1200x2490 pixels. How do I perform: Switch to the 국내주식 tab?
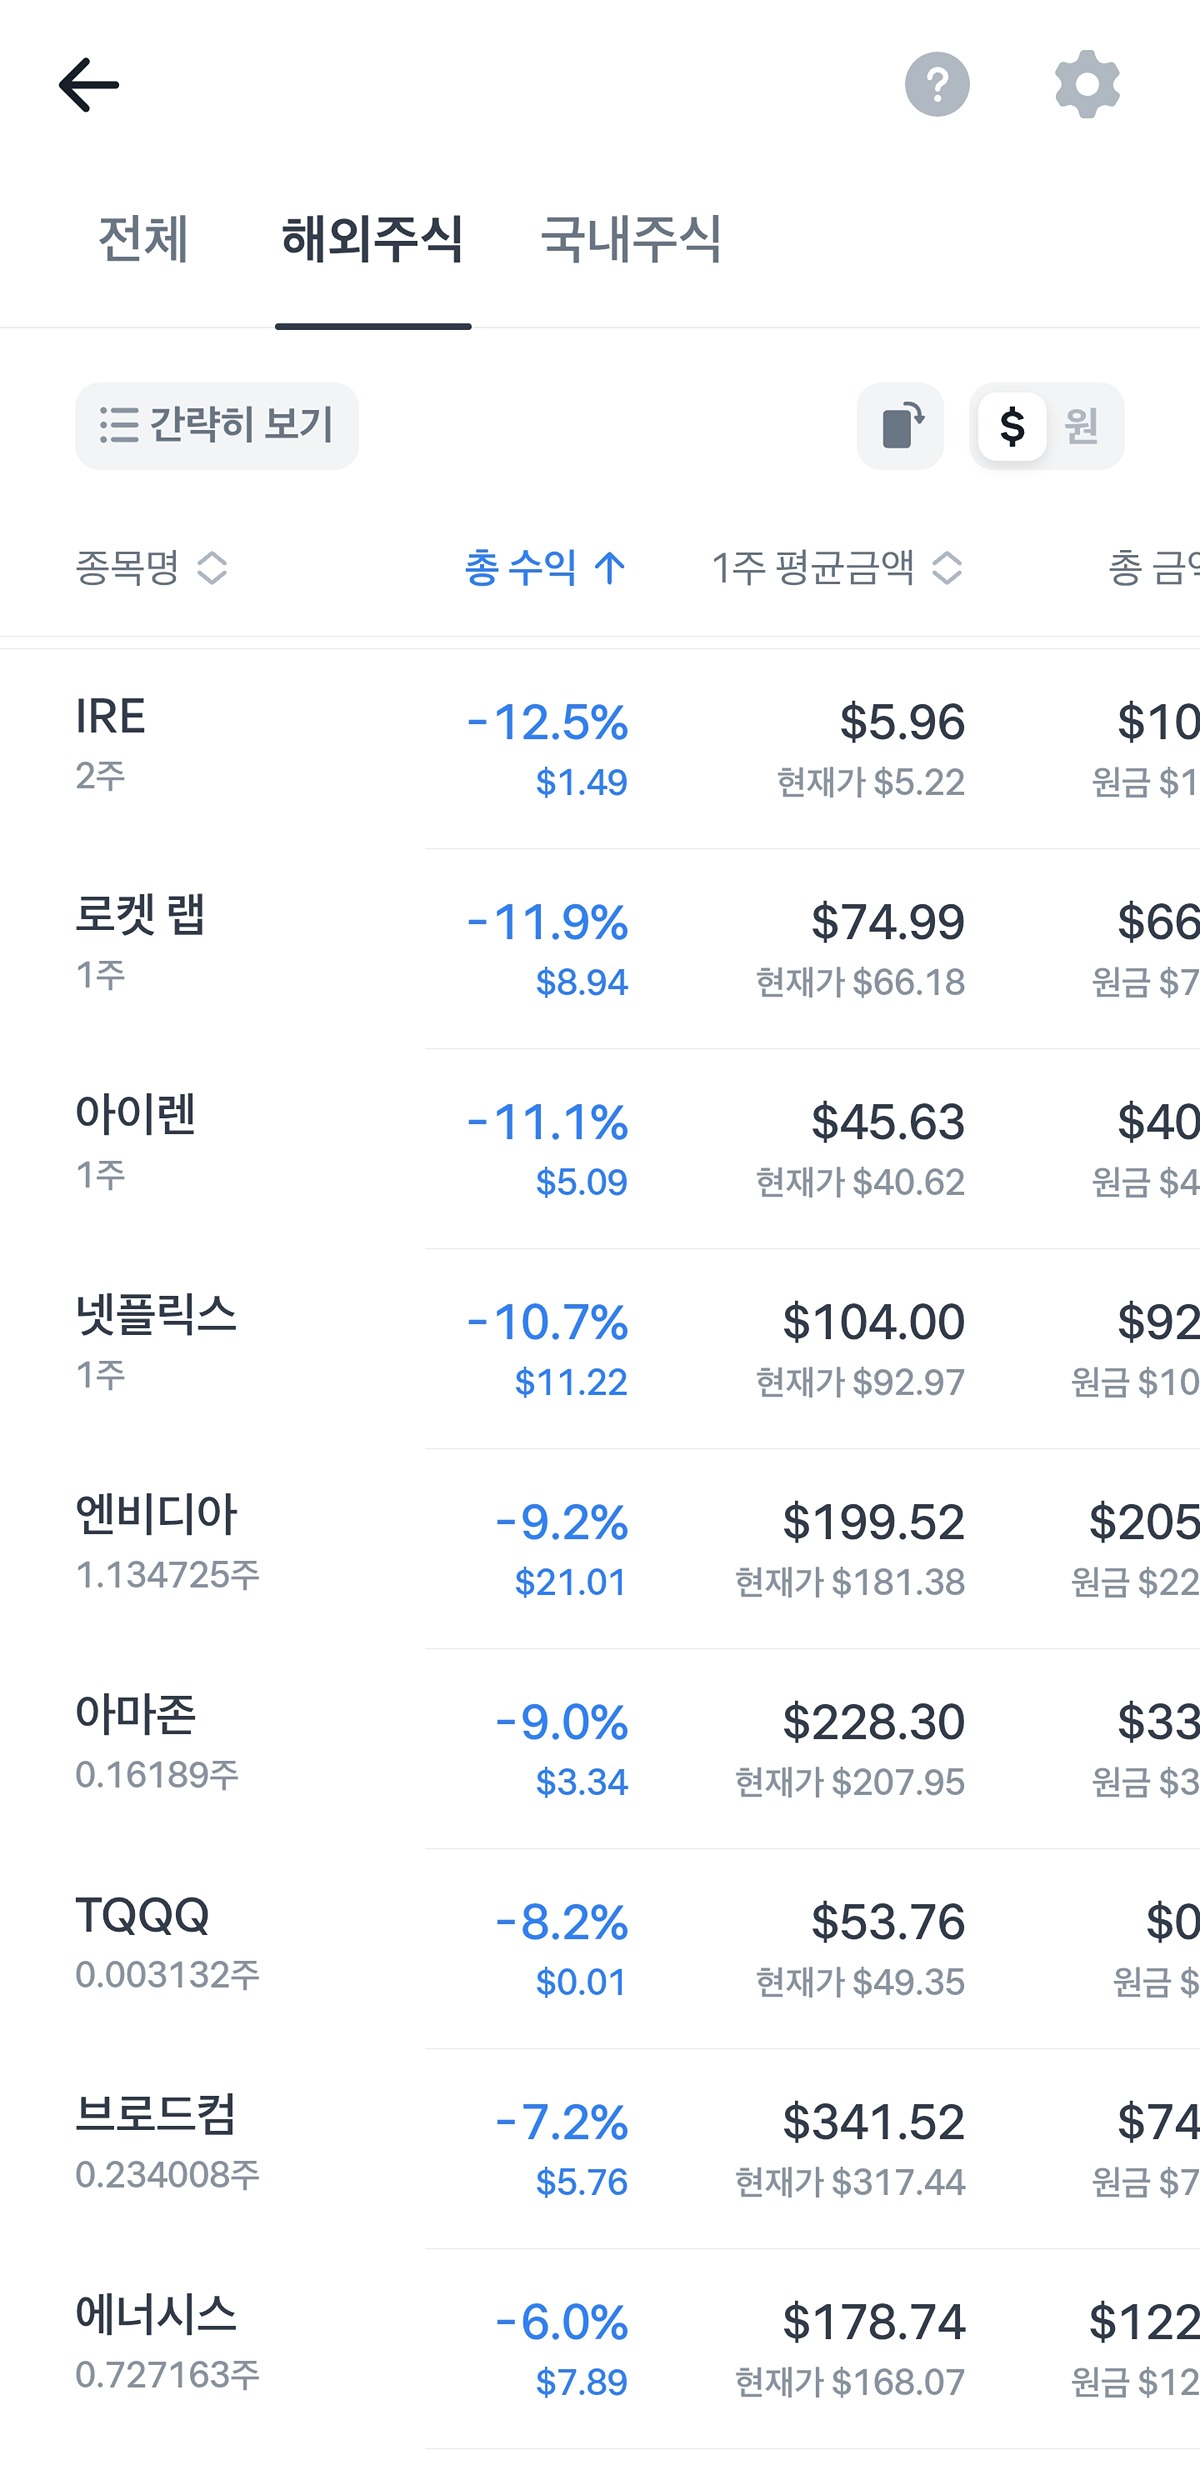[630, 240]
